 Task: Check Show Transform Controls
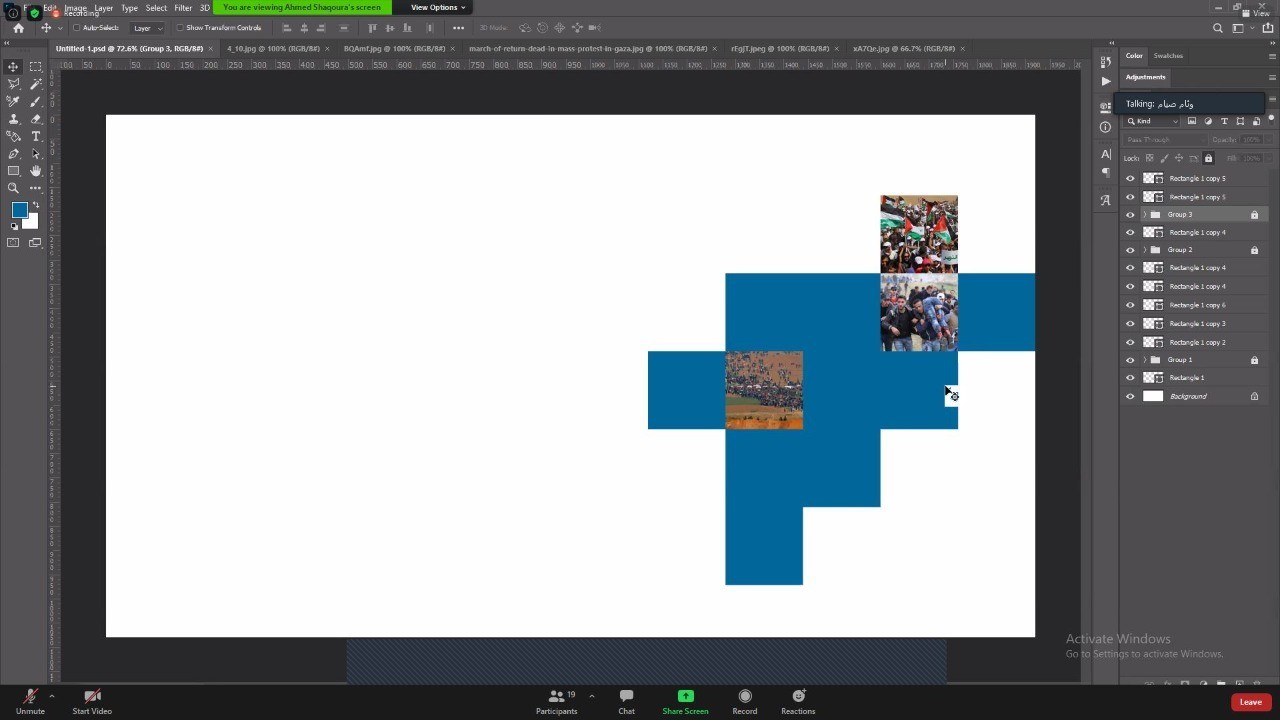(x=180, y=28)
